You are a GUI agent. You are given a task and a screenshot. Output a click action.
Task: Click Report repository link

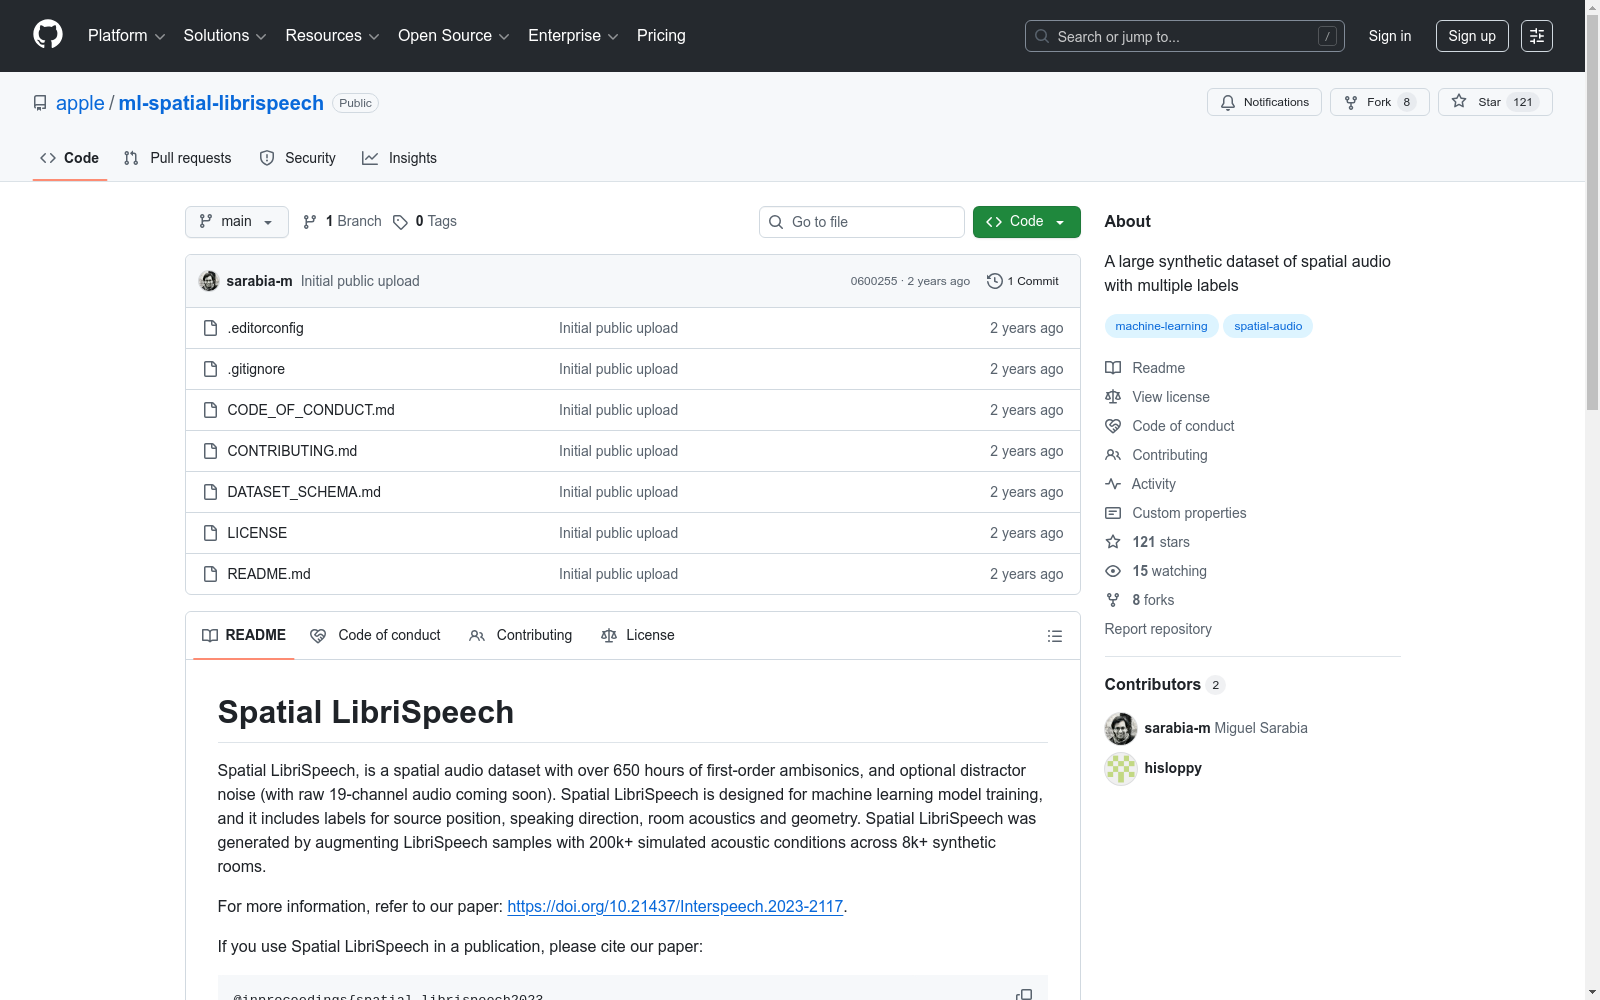(1158, 629)
